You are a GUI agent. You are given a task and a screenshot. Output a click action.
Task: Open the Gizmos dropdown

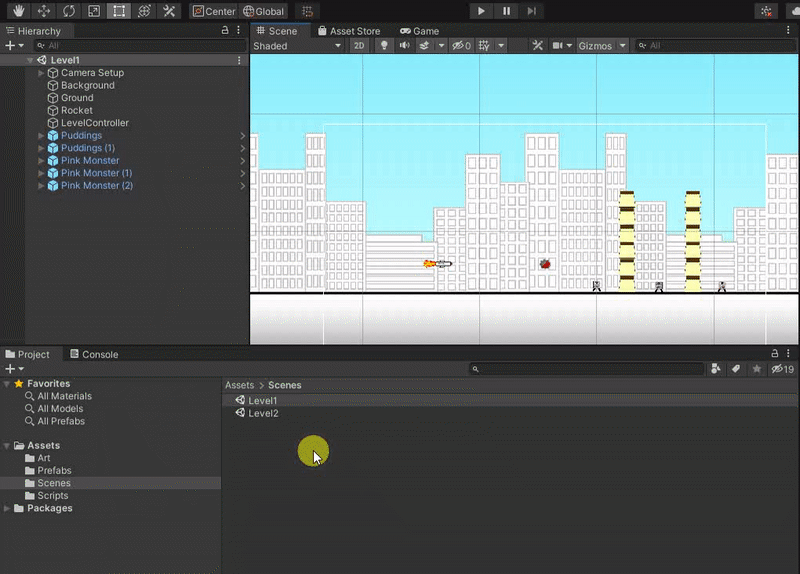pyautogui.click(x=602, y=46)
